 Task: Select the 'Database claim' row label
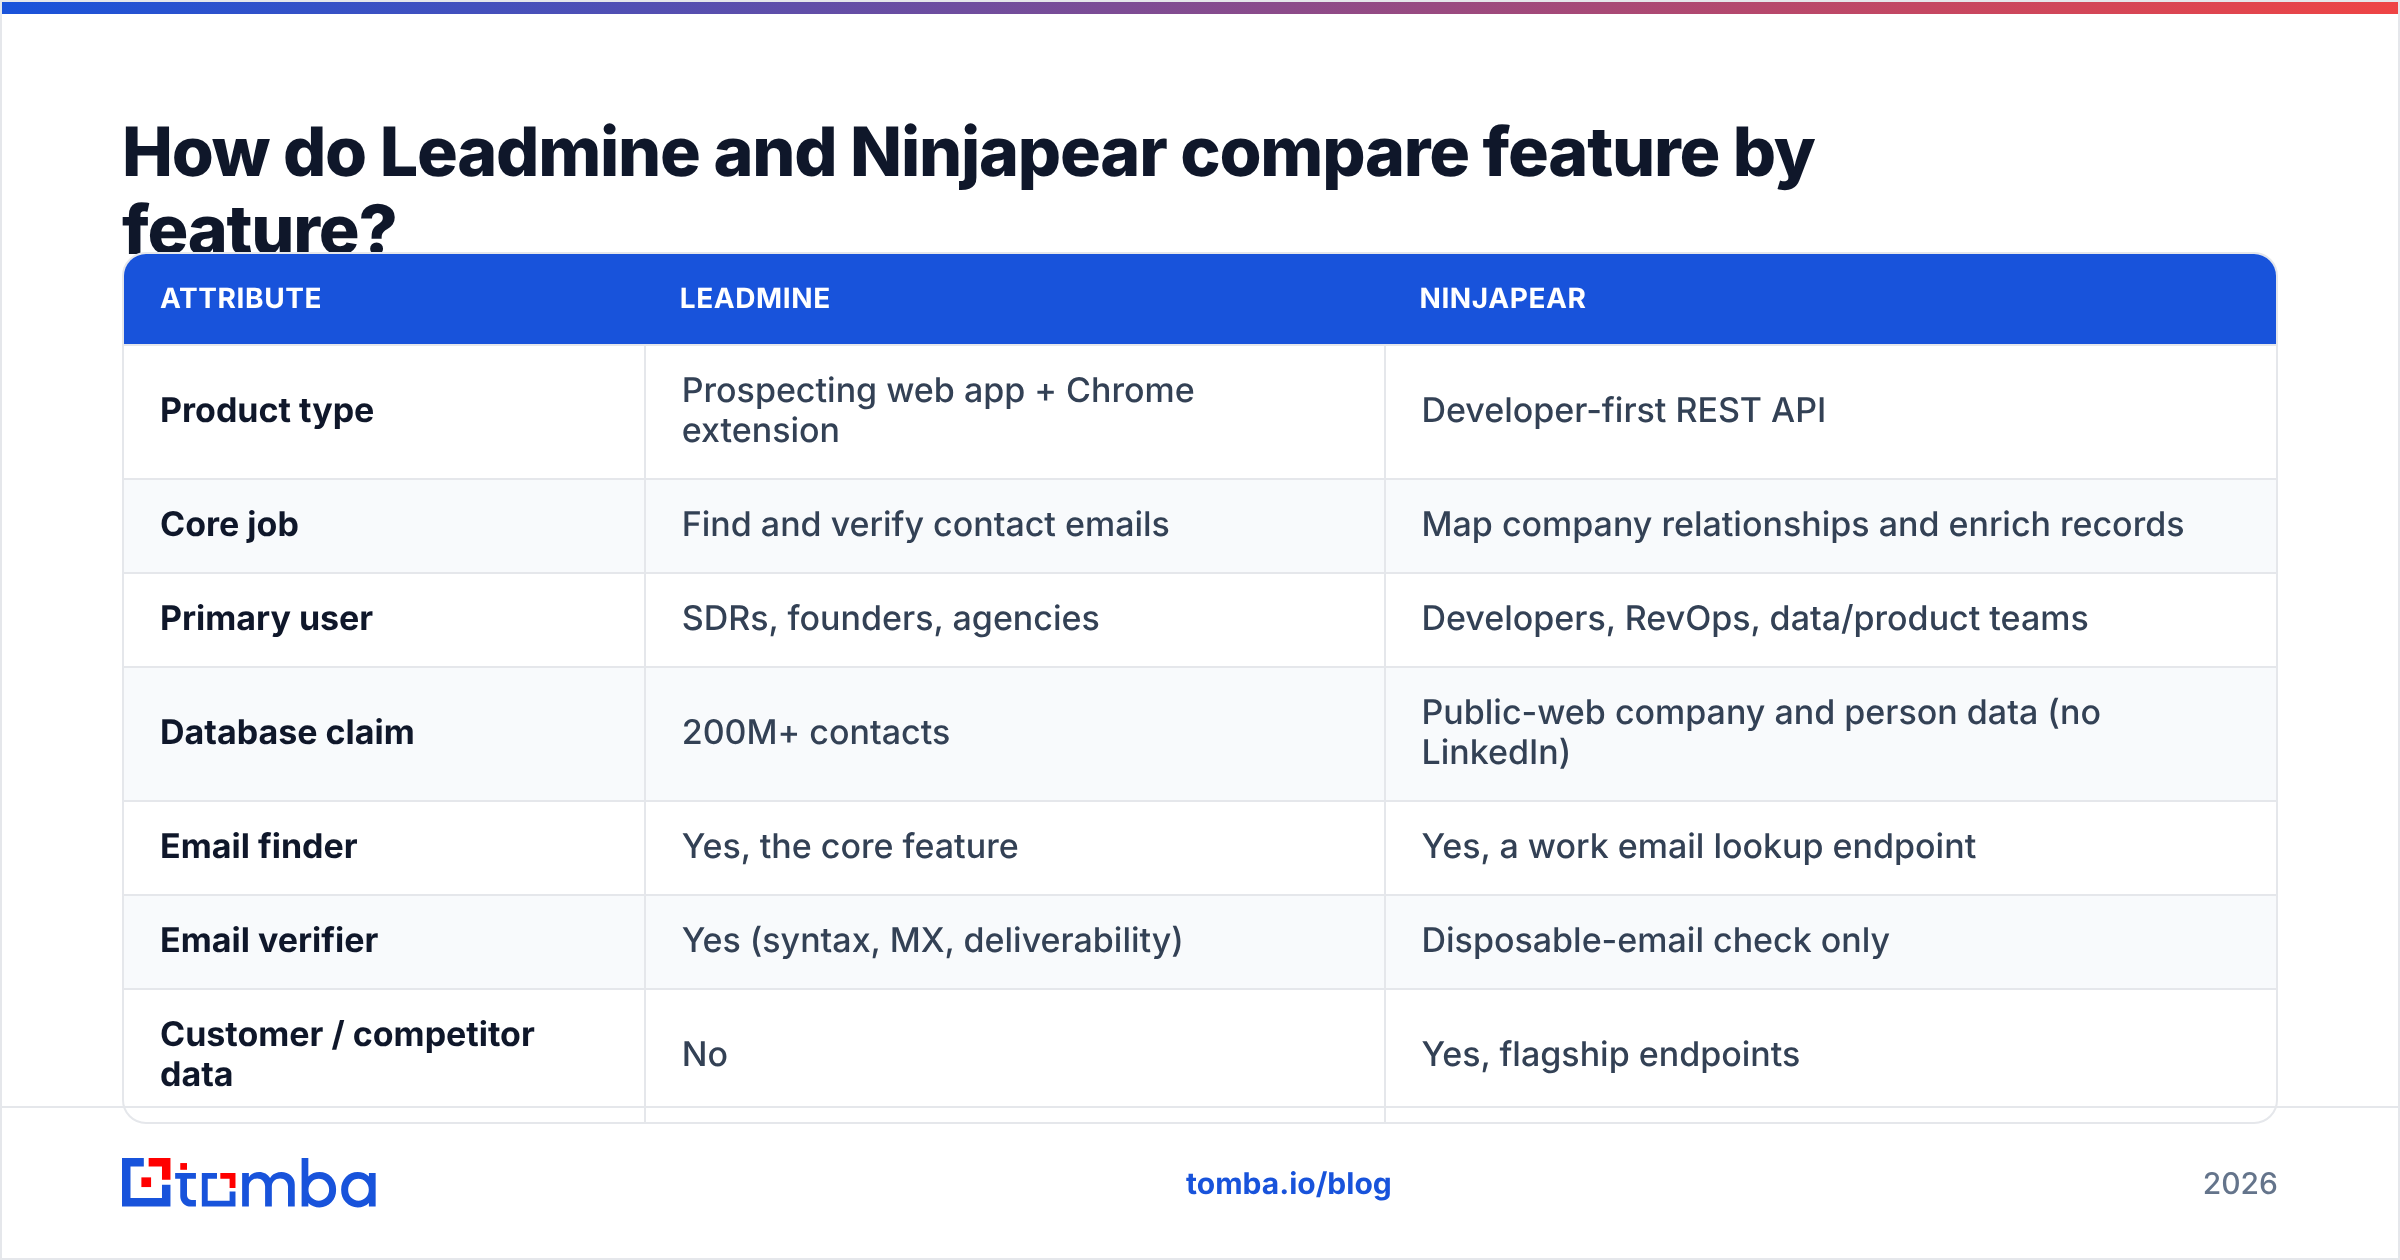coord(287,732)
